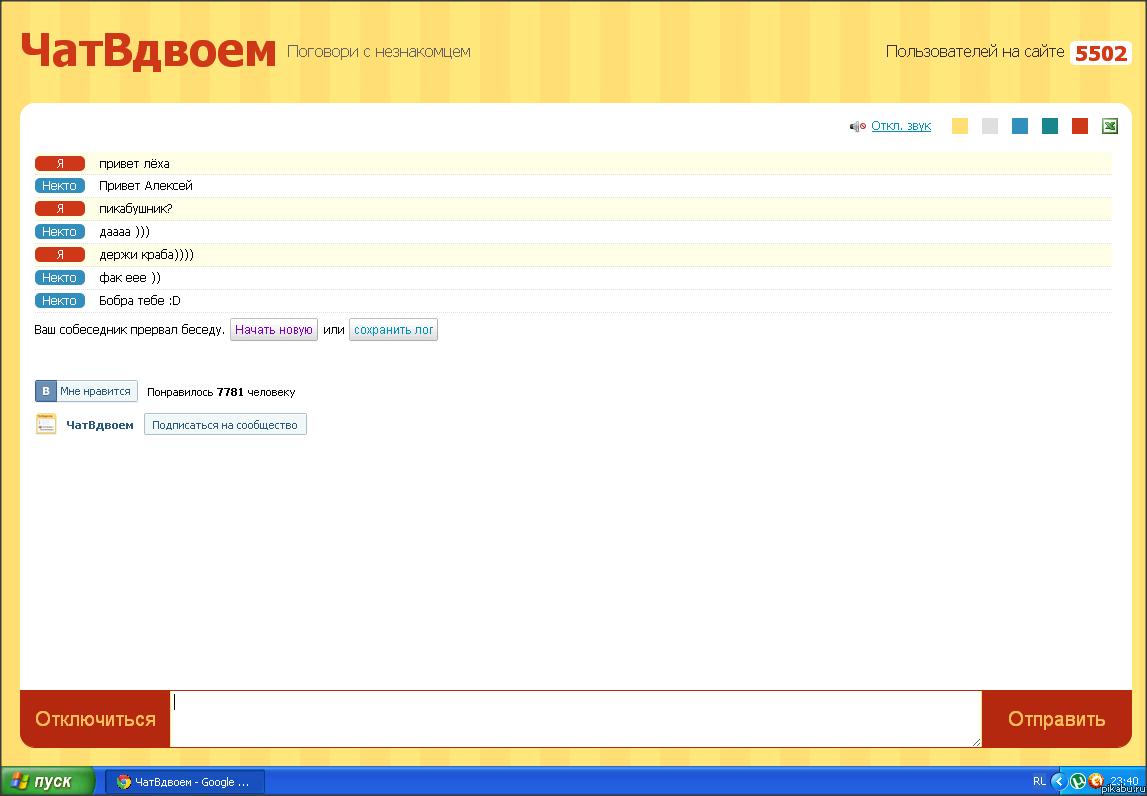Image resolution: width=1147 pixels, height=796 pixels.
Task: Select the gray theme color swatch
Action: pyautogui.click(x=990, y=126)
